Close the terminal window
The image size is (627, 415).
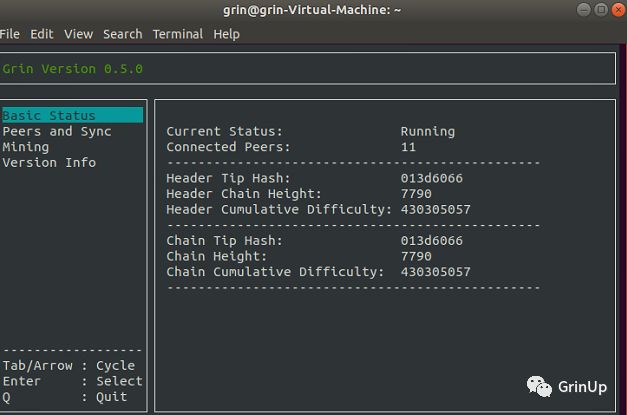[x=618, y=10]
